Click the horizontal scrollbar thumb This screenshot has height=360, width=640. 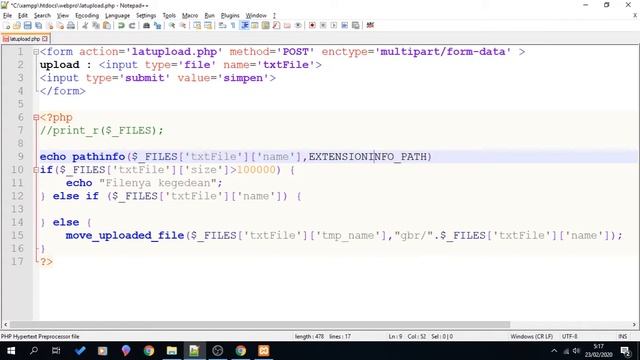260,324
